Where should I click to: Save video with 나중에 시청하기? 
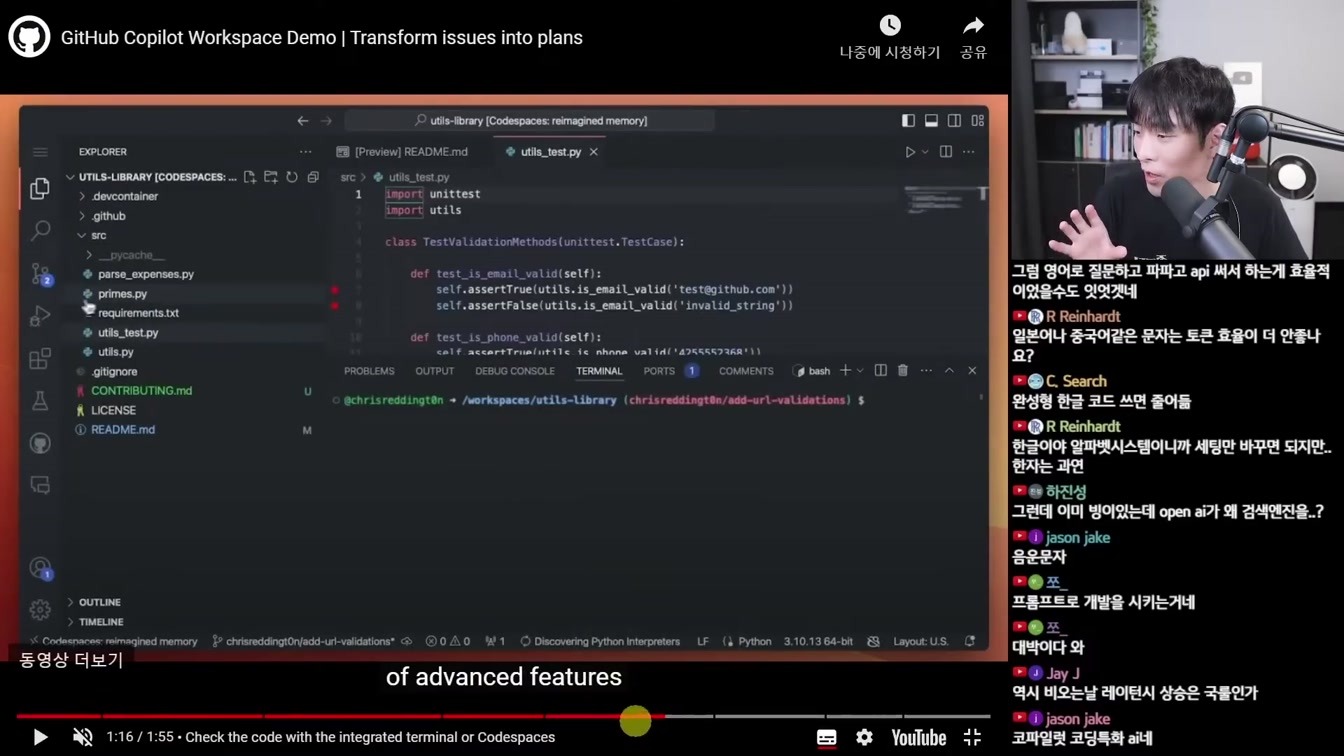pos(890,38)
